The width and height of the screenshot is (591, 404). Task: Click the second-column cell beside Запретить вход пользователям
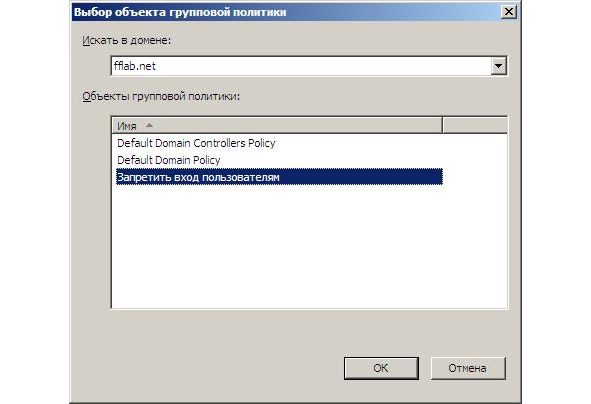tap(475, 177)
